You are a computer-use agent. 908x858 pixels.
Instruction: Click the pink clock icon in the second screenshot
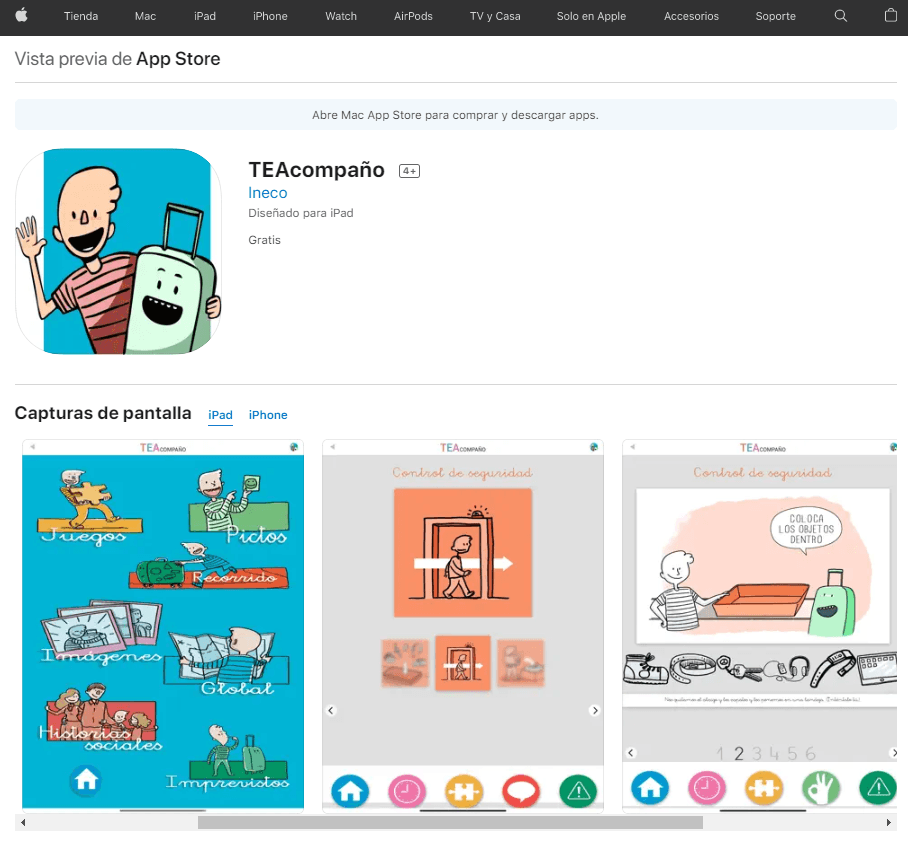click(x=407, y=791)
